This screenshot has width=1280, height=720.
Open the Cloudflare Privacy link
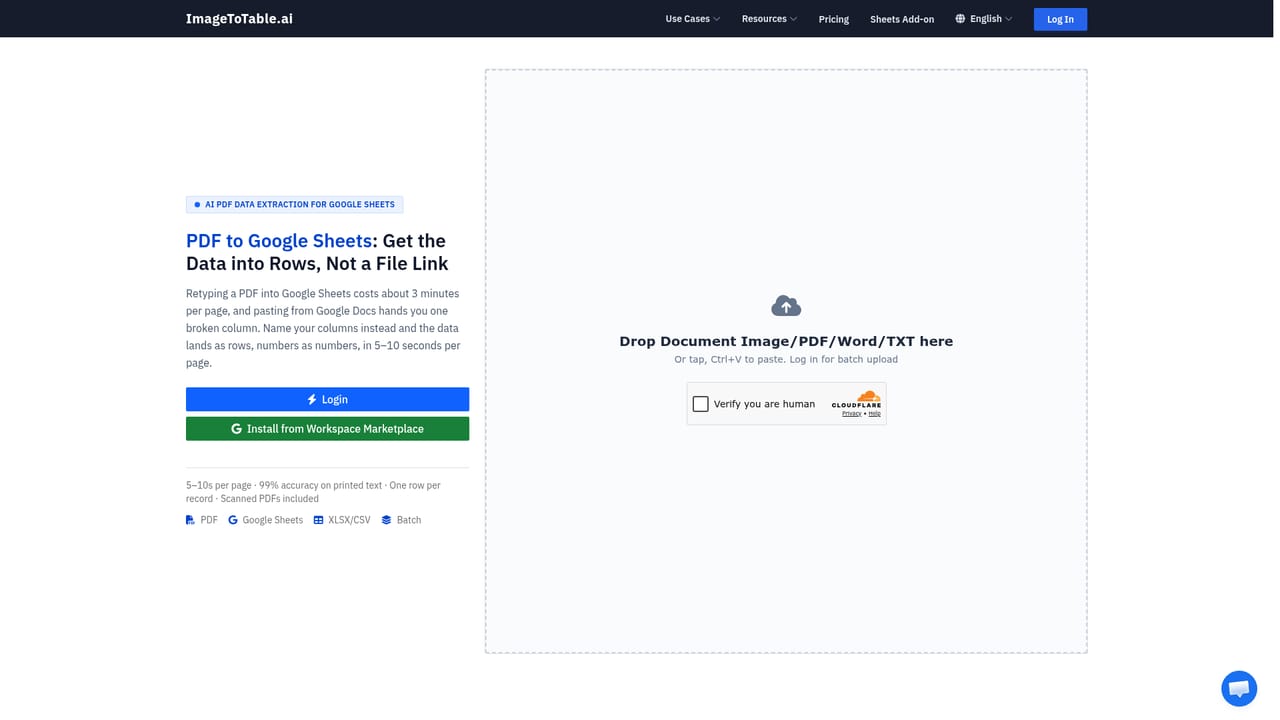851,413
